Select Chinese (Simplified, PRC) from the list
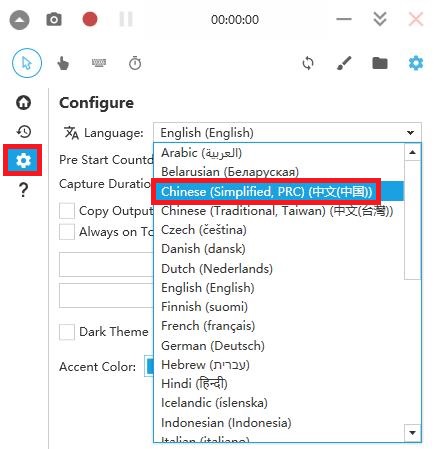 coord(279,191)
